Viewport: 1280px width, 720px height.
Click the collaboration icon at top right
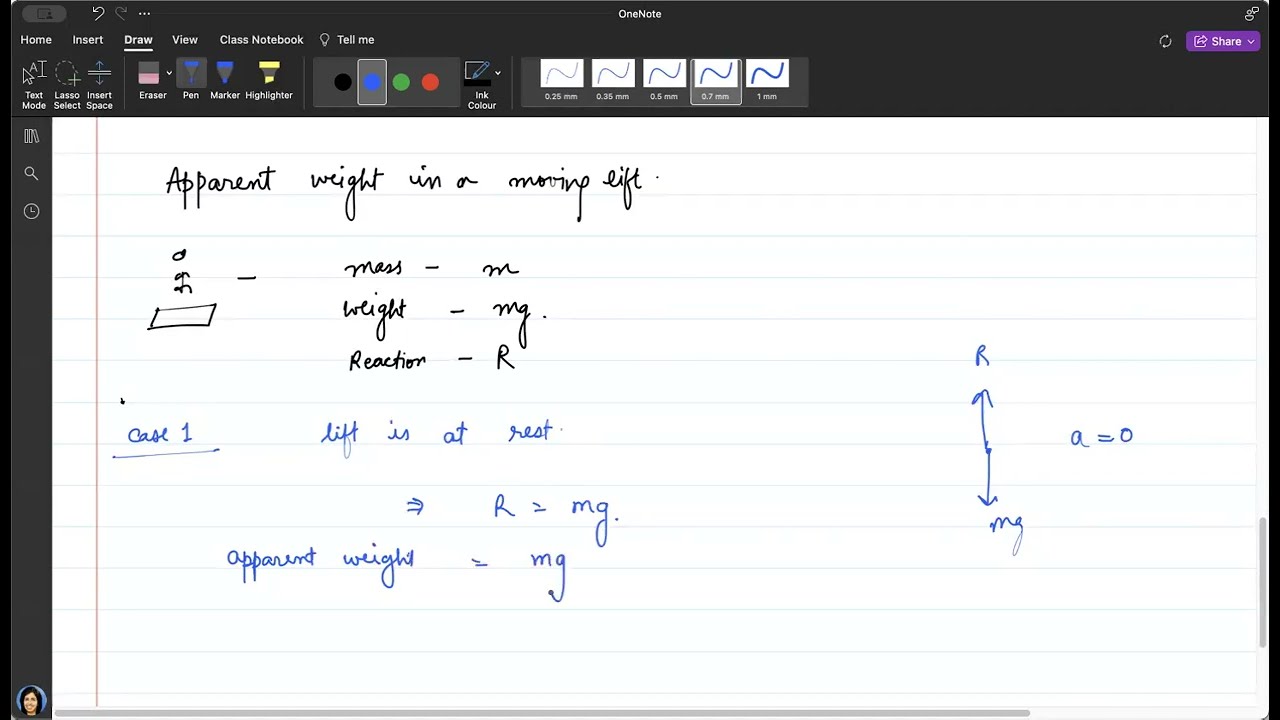pyautogui.click(x=1251, y=13)
